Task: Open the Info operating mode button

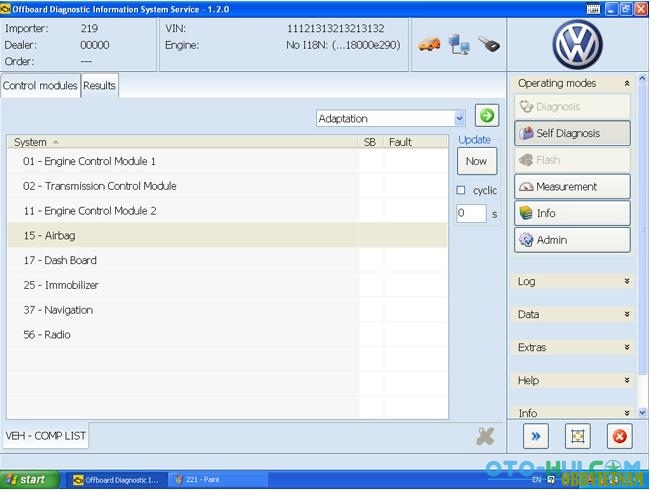Action: 572,213
